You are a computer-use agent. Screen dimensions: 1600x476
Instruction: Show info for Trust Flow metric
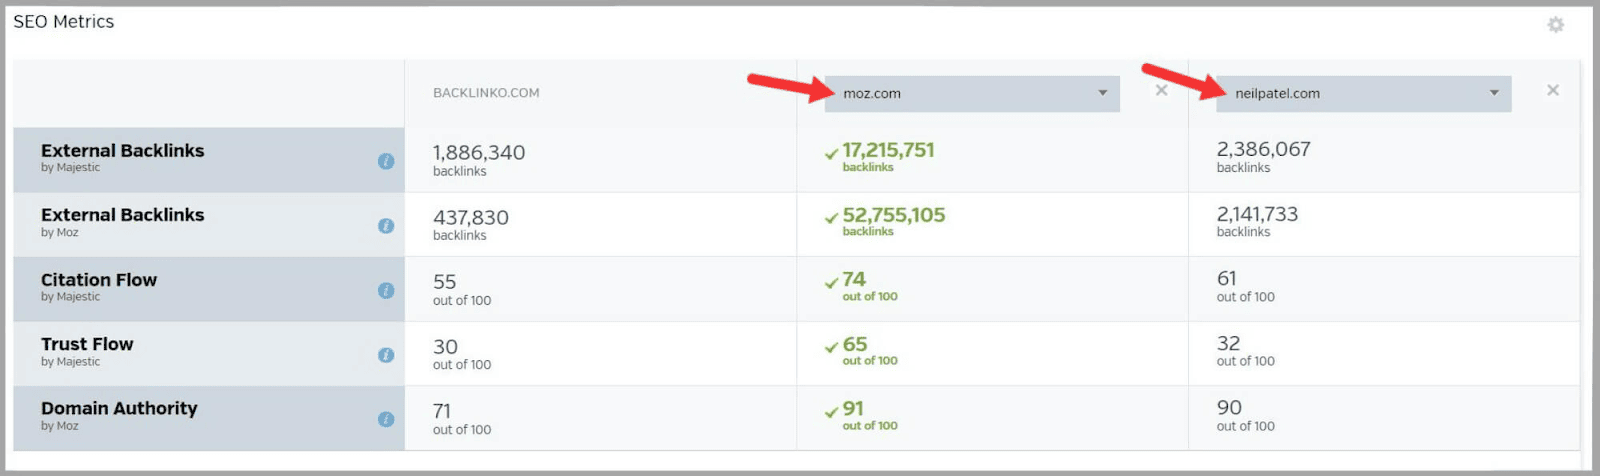pos(386,355)
